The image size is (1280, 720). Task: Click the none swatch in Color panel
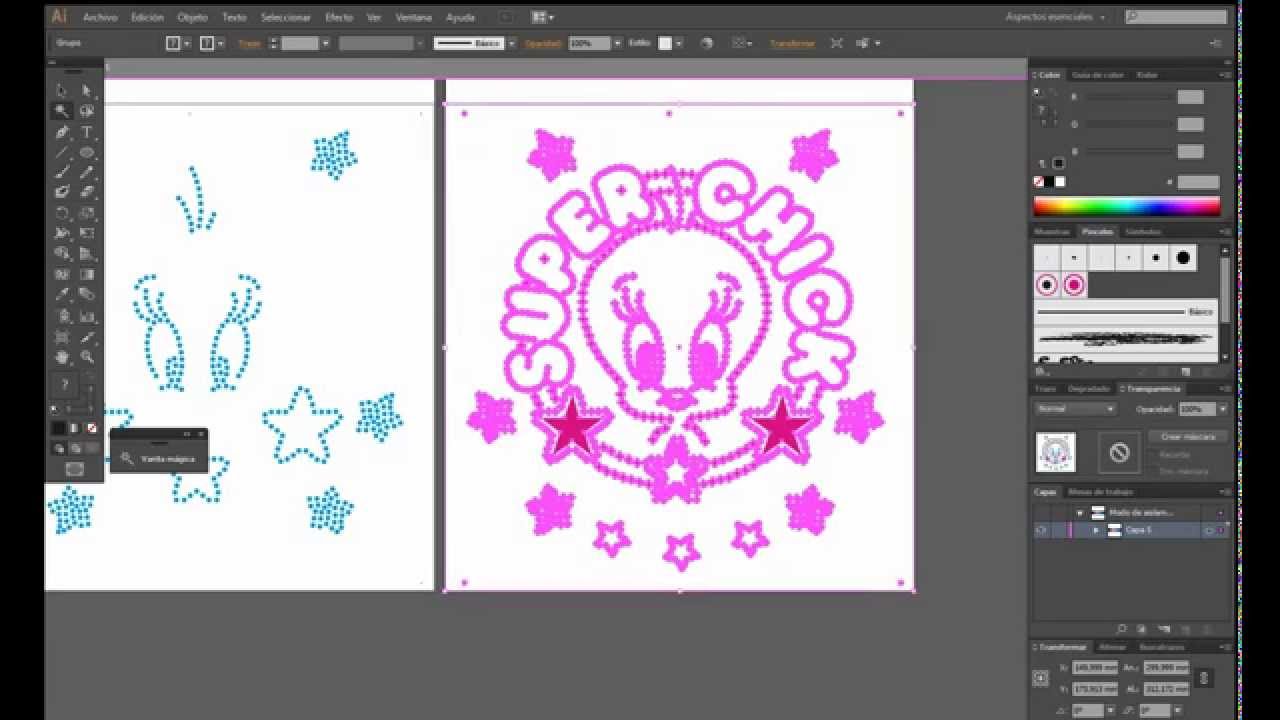click(x=1039, y=182)
